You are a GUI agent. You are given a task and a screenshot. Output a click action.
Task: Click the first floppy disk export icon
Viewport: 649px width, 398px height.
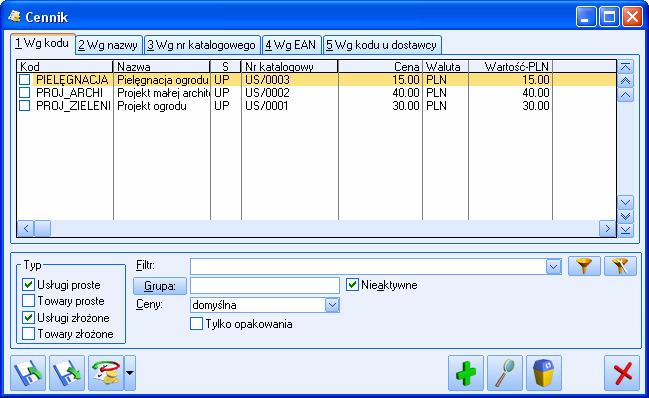28,373
